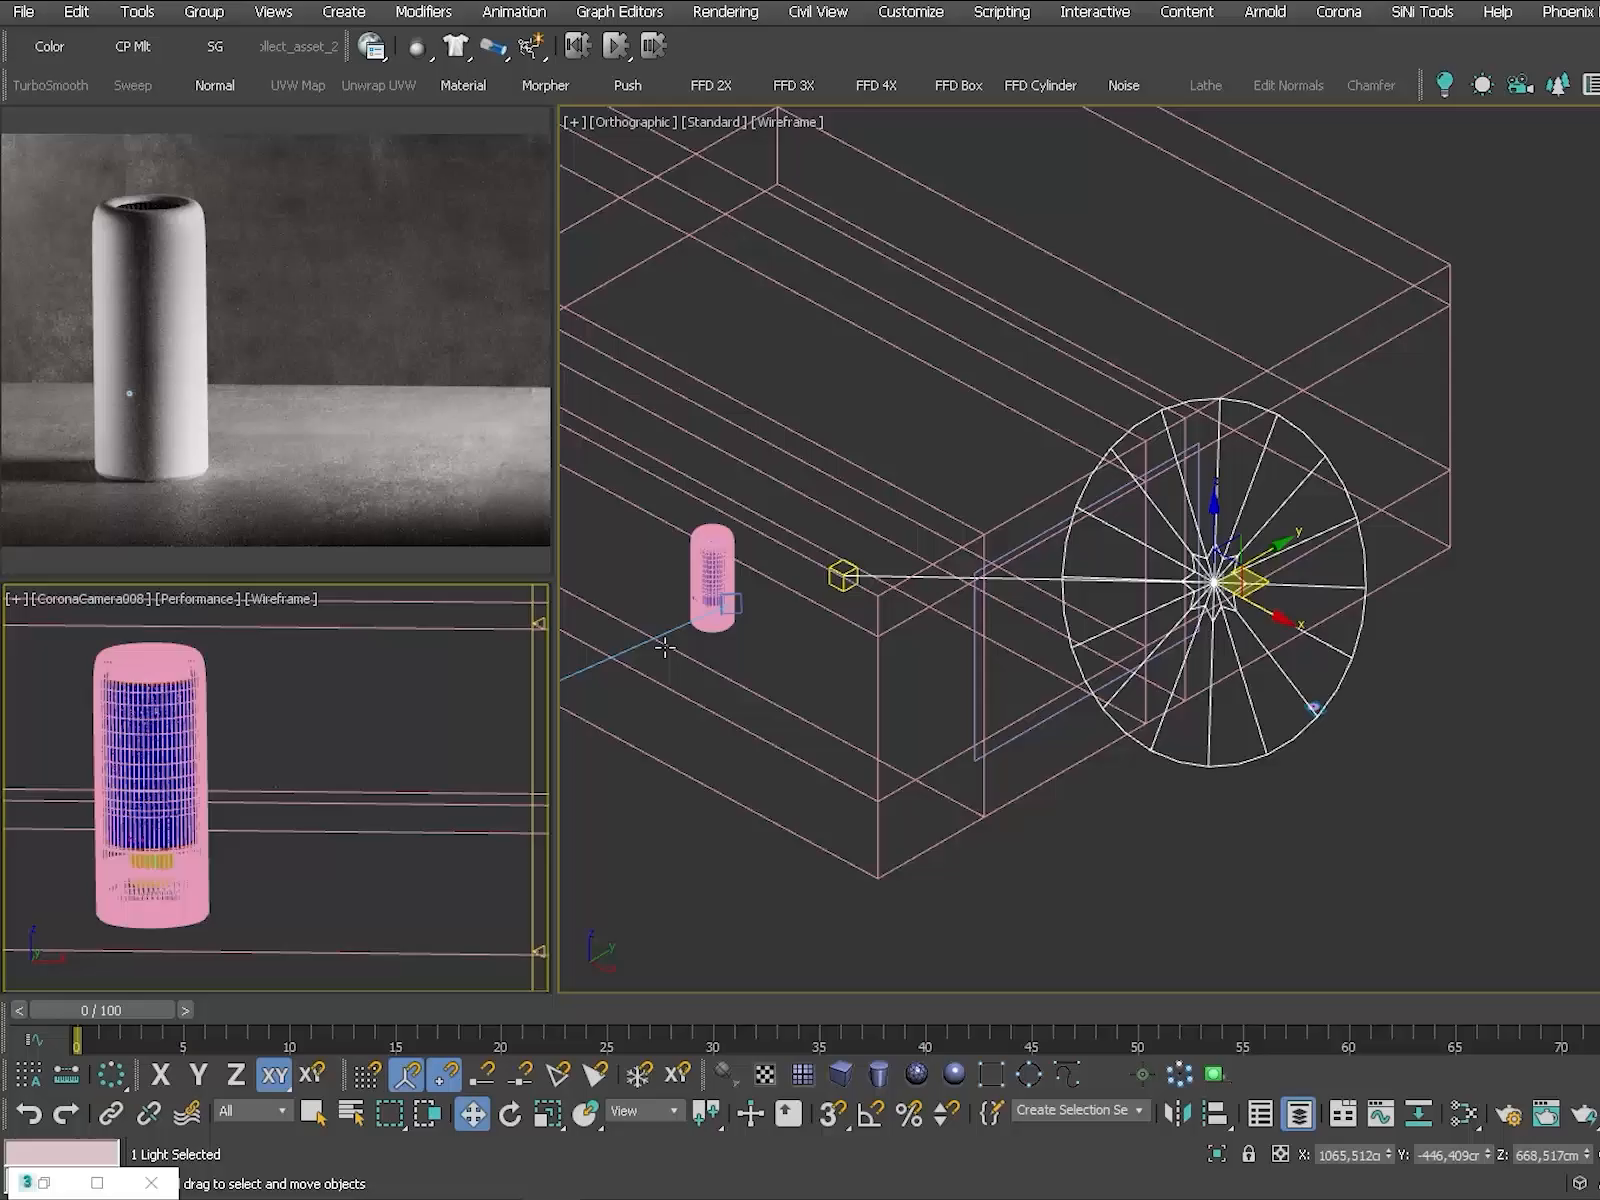Click the Undo arrow icon

click(x=29, y=1113)
